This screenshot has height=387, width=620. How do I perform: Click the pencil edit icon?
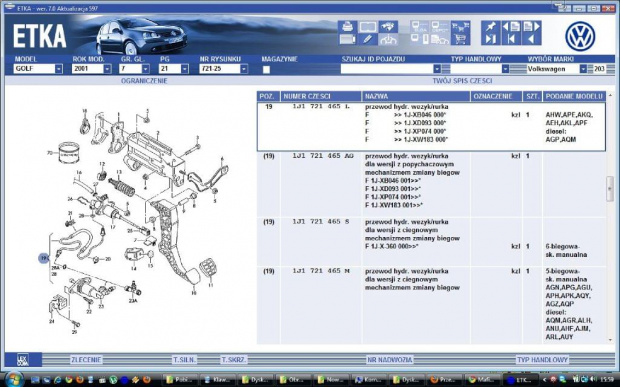tap(368, 39)
